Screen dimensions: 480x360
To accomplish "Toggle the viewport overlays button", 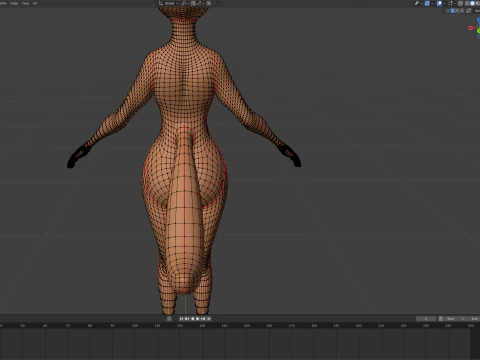I will (x=439, y=3).
